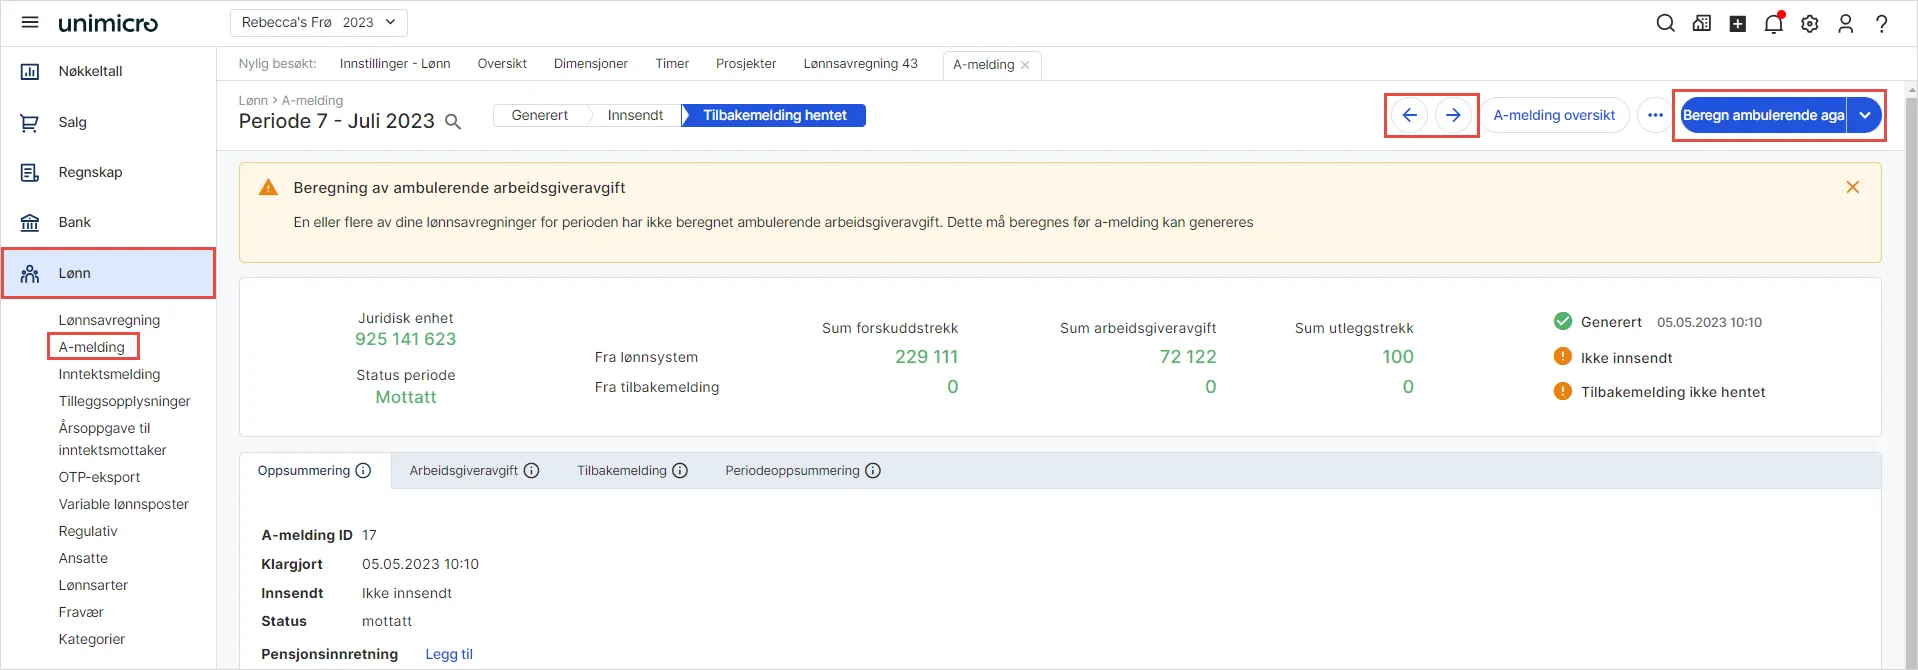Go to next period arrow
1918x670 pixels.
click(x=1453, y=115)
